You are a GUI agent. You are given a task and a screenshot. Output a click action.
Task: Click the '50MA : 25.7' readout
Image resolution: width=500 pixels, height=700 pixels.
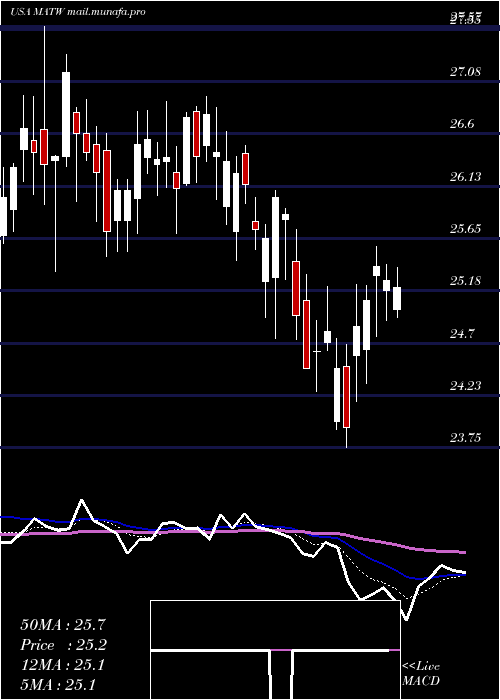click(x=64, y=625)
